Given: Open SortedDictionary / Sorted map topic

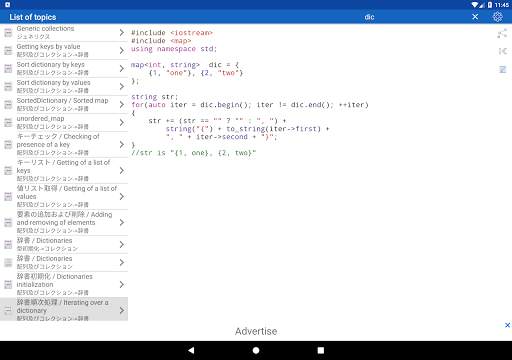Looking at the screenshot, I should click(64, 104).
